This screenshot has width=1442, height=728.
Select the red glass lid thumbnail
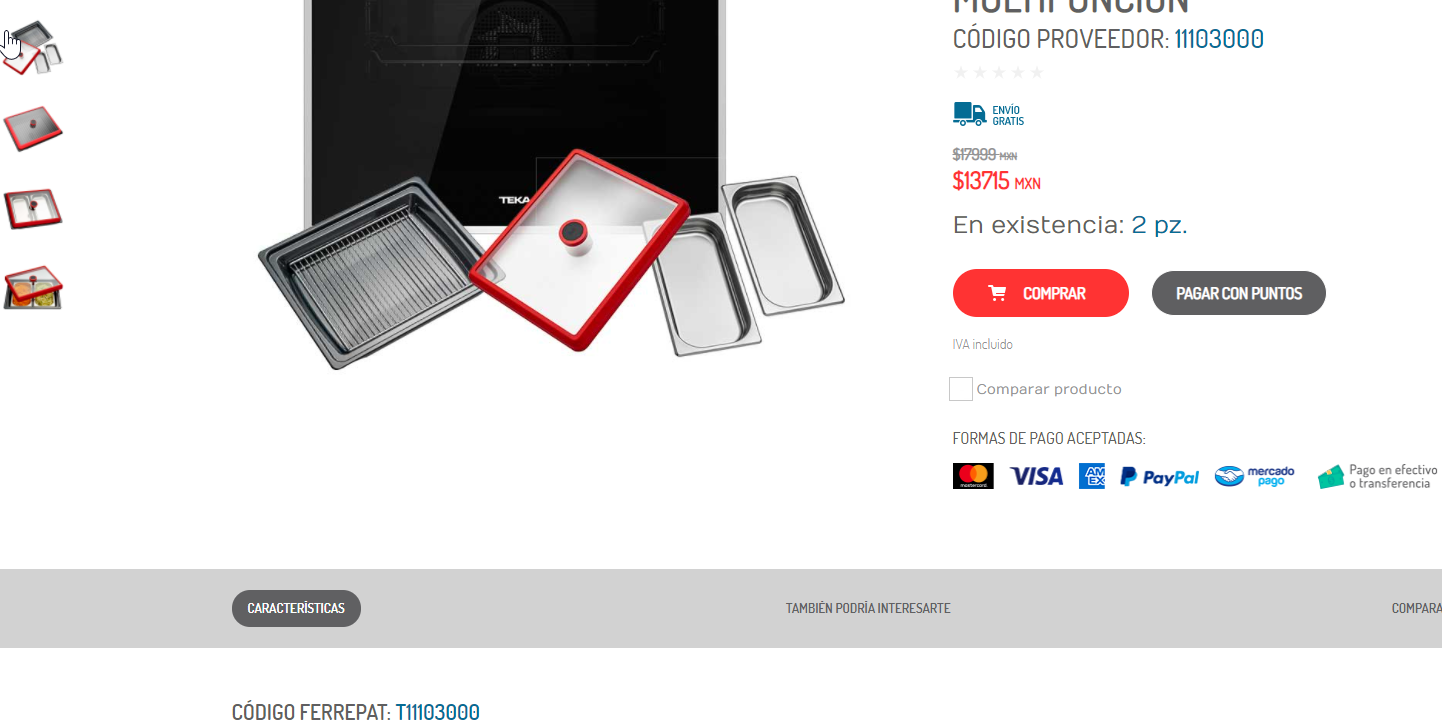click(33, 128)
